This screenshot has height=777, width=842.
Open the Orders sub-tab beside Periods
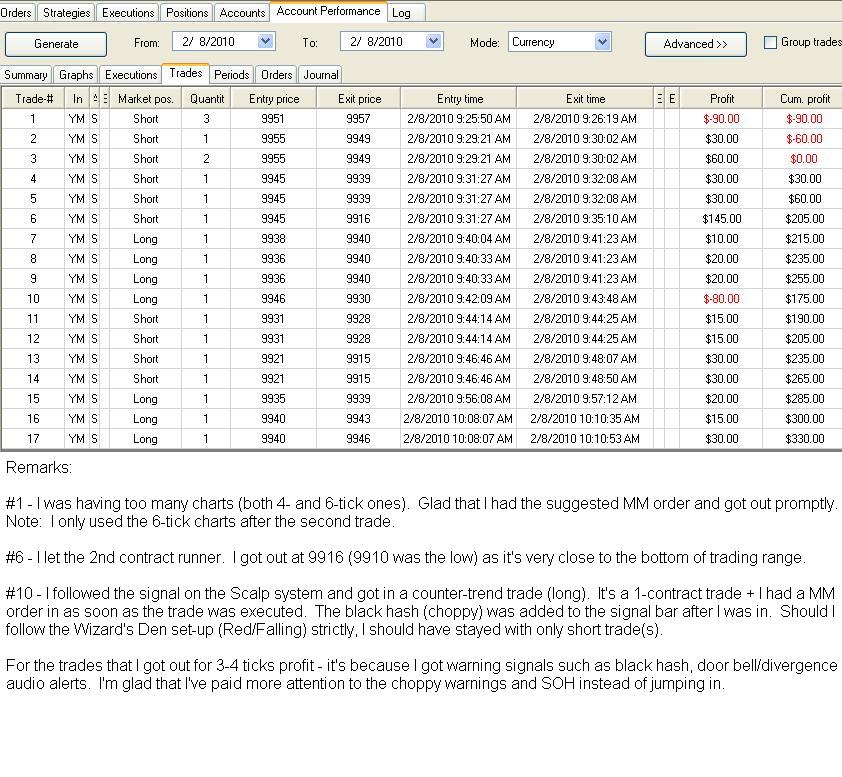(277, 75)
